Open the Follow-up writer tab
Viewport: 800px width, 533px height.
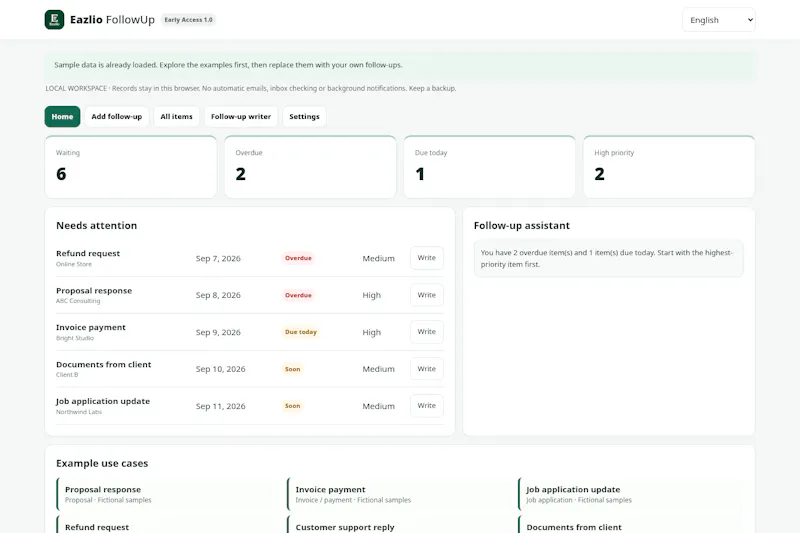coord(241,116)
